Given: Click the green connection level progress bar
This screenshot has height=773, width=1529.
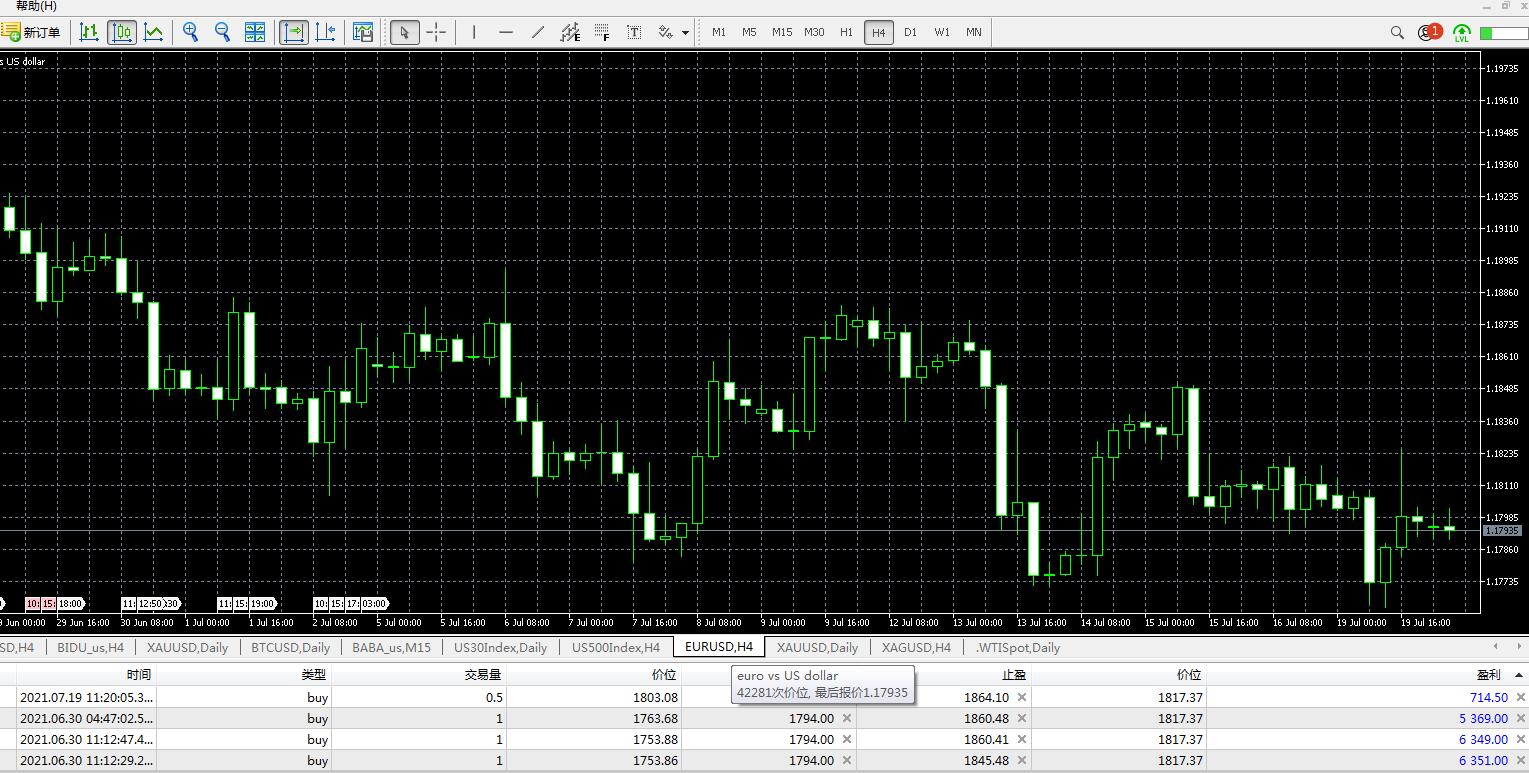Looking at the screenshot, I should (1503, 33).
